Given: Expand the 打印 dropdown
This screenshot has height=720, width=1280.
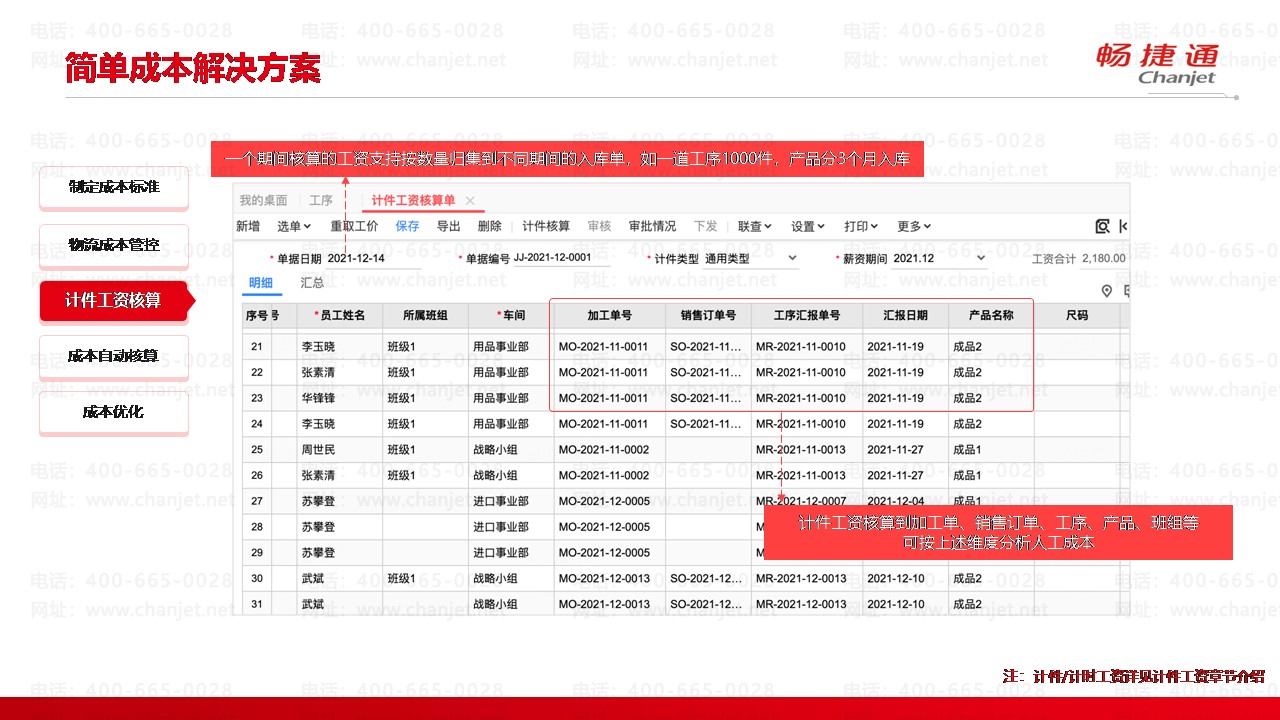Looking at the screenshot, I should pos(861,227).
